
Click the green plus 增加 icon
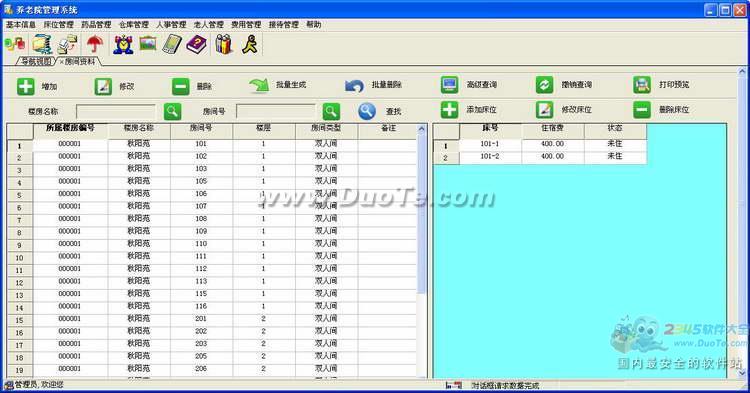[25, 87]
